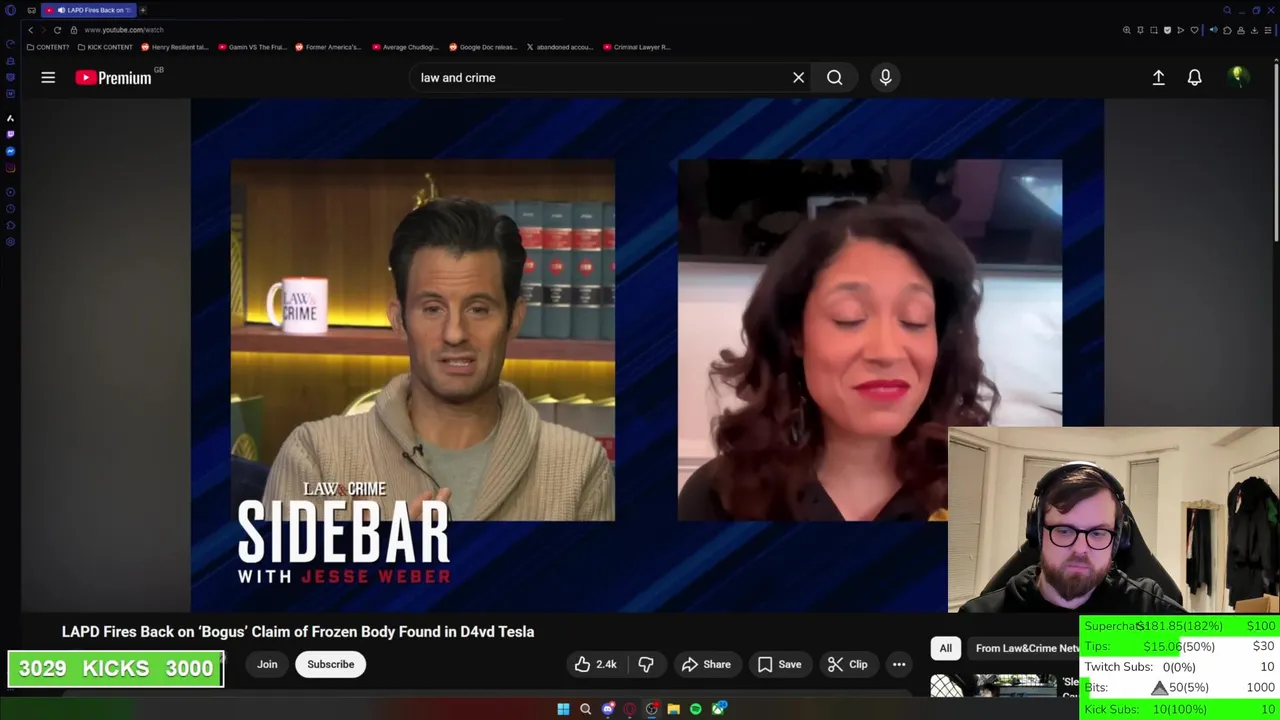
Task: Click the pin icon in address toolbar
Action: pos(1140,30)
